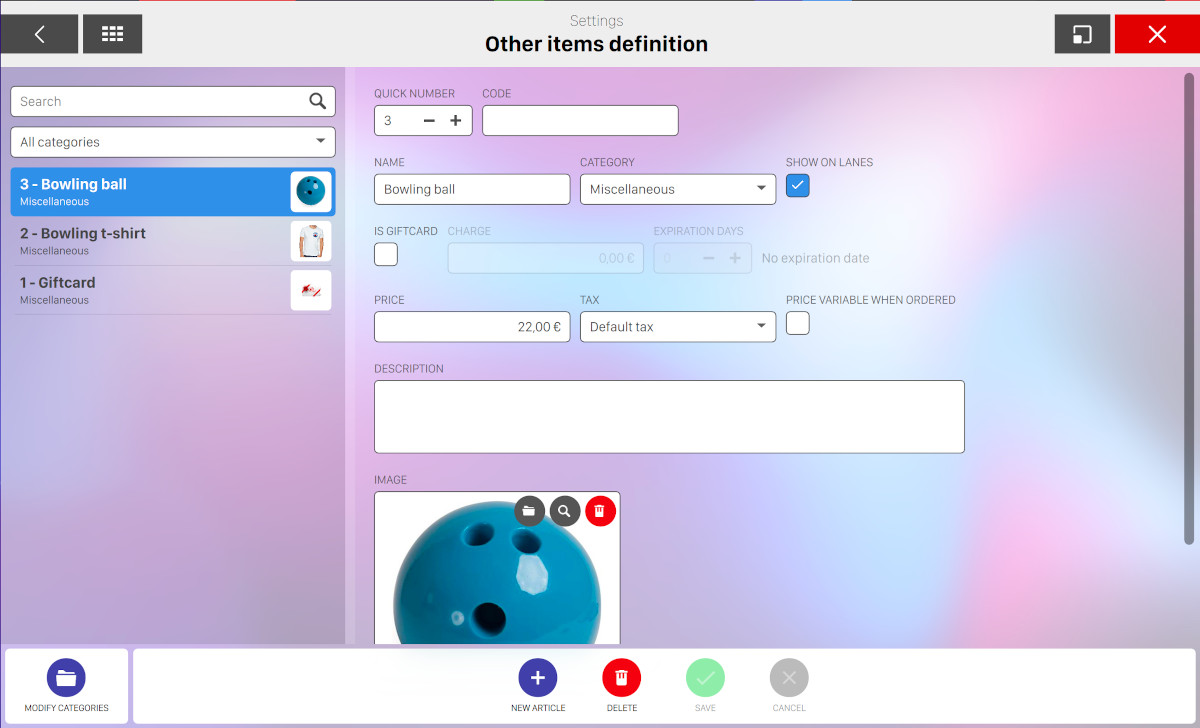The width and height of the screenshot is (1200, 728).
Task: Click the search magnifier icon
Action: [x=317, y=101]
